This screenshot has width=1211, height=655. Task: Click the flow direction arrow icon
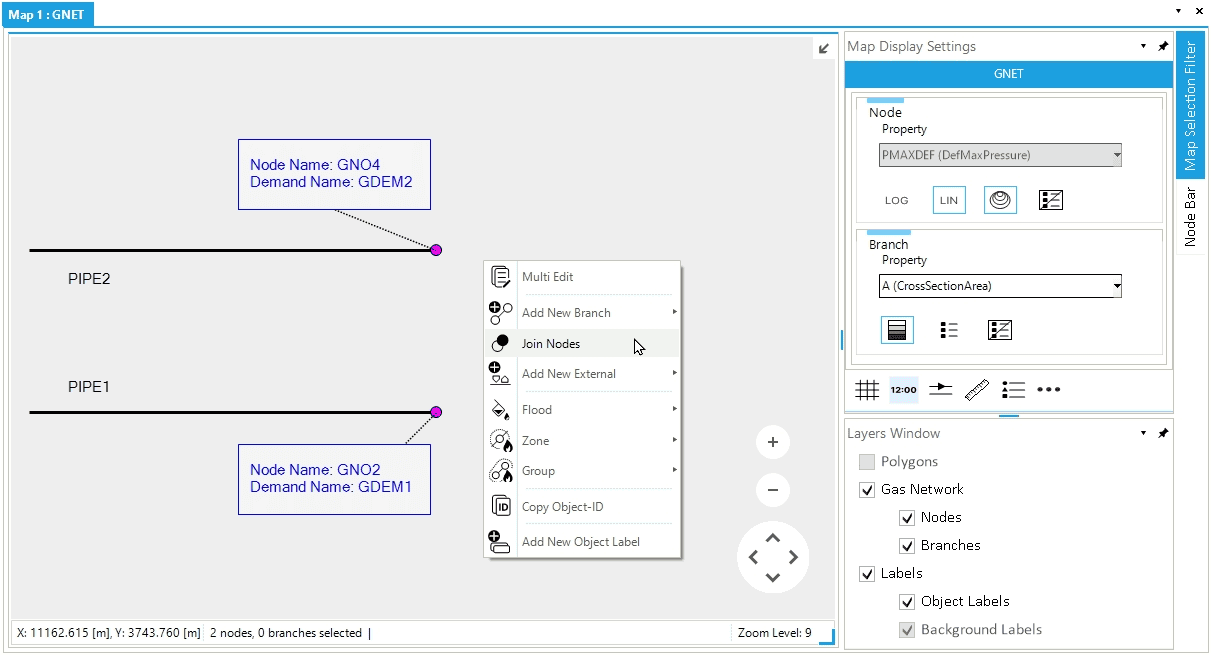click(x=940, y=390)
